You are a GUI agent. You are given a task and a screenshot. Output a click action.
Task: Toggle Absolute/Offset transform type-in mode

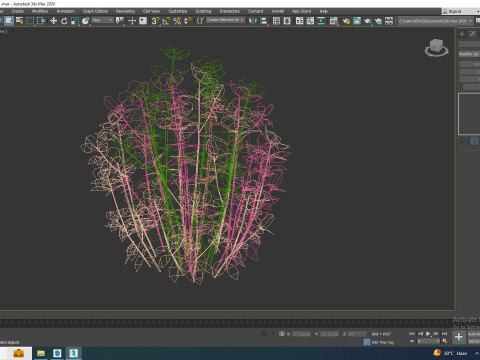coord(282,334)
